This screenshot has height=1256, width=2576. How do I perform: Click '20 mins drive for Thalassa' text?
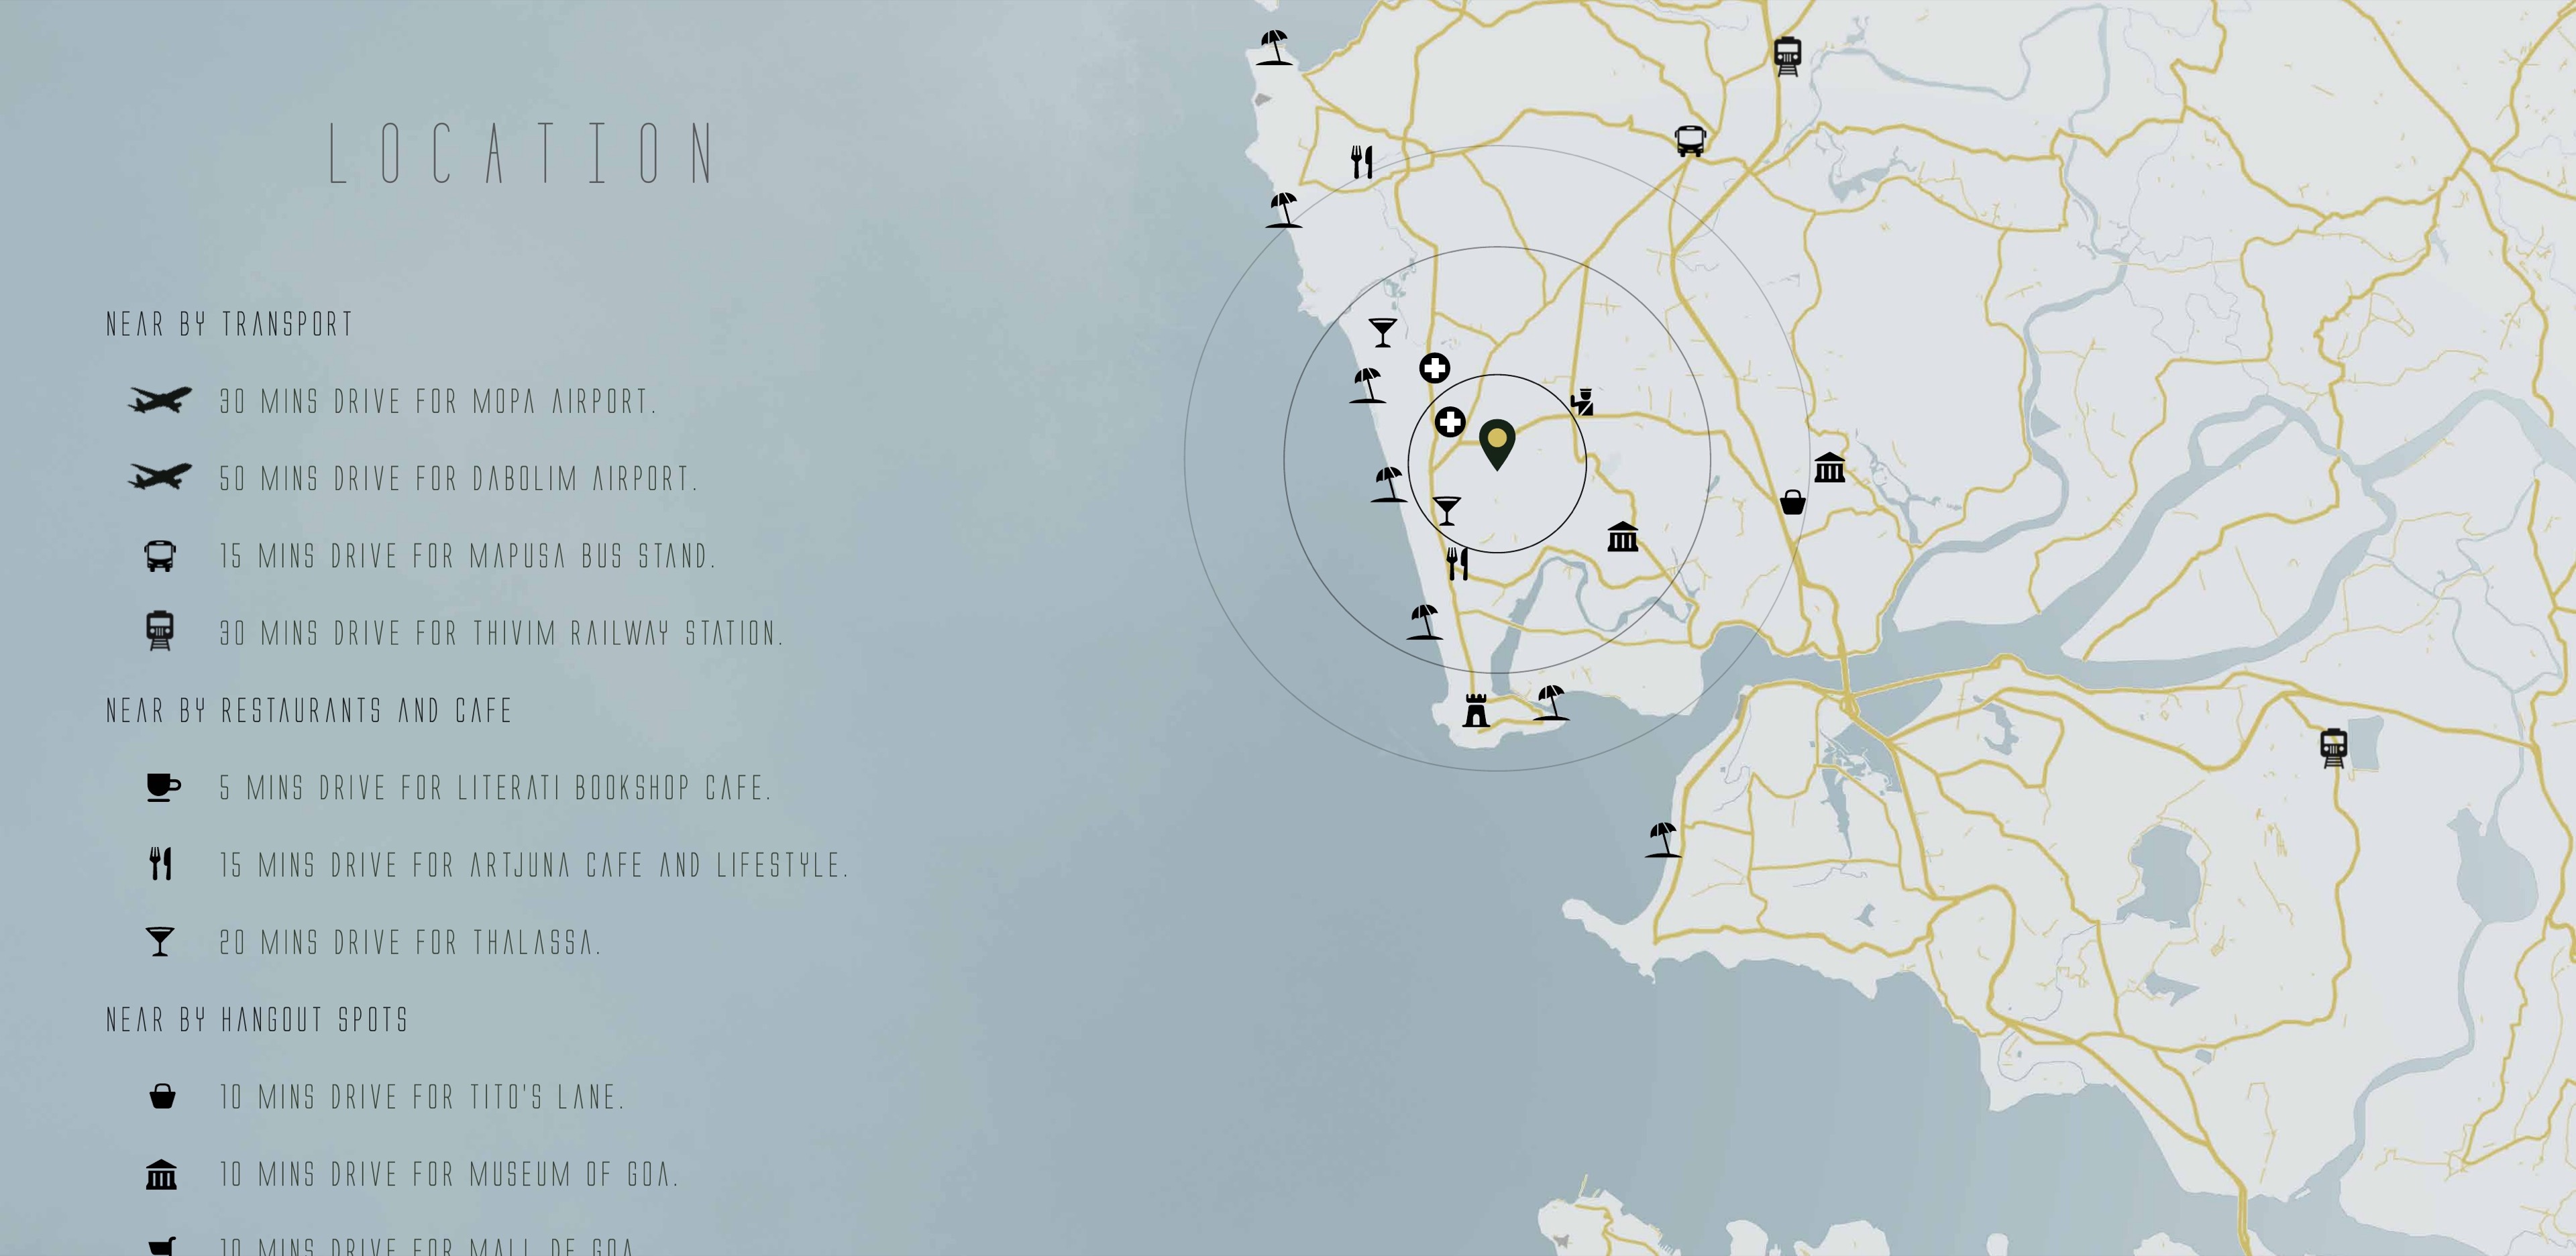[411, 942]
